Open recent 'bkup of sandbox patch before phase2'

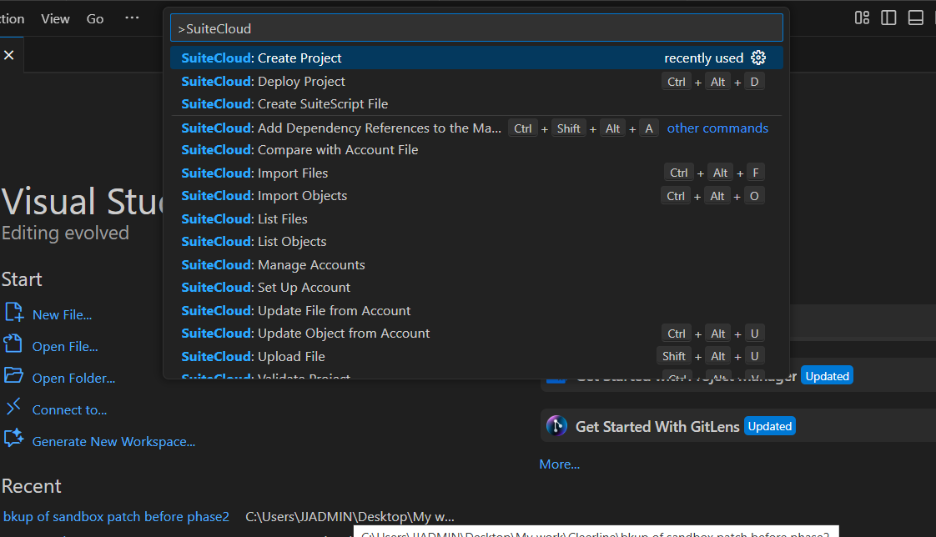click(x=116, y=517)
